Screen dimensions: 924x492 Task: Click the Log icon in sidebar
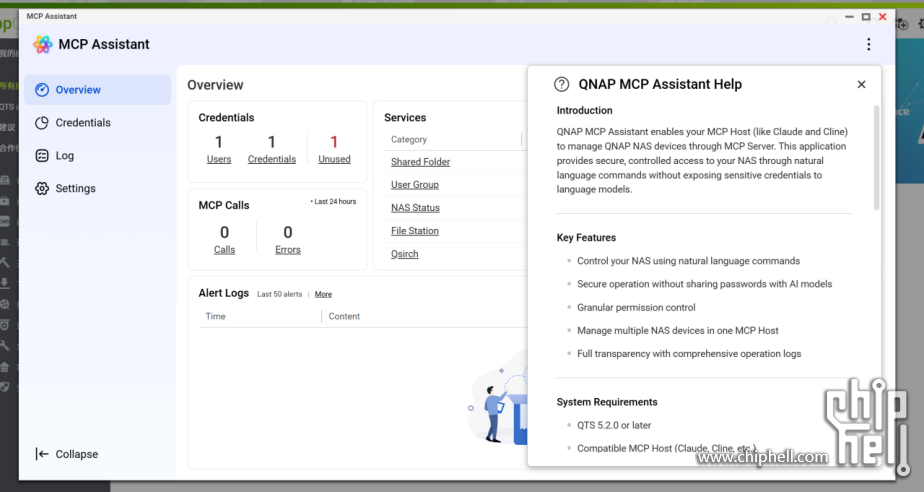point(42,156)
